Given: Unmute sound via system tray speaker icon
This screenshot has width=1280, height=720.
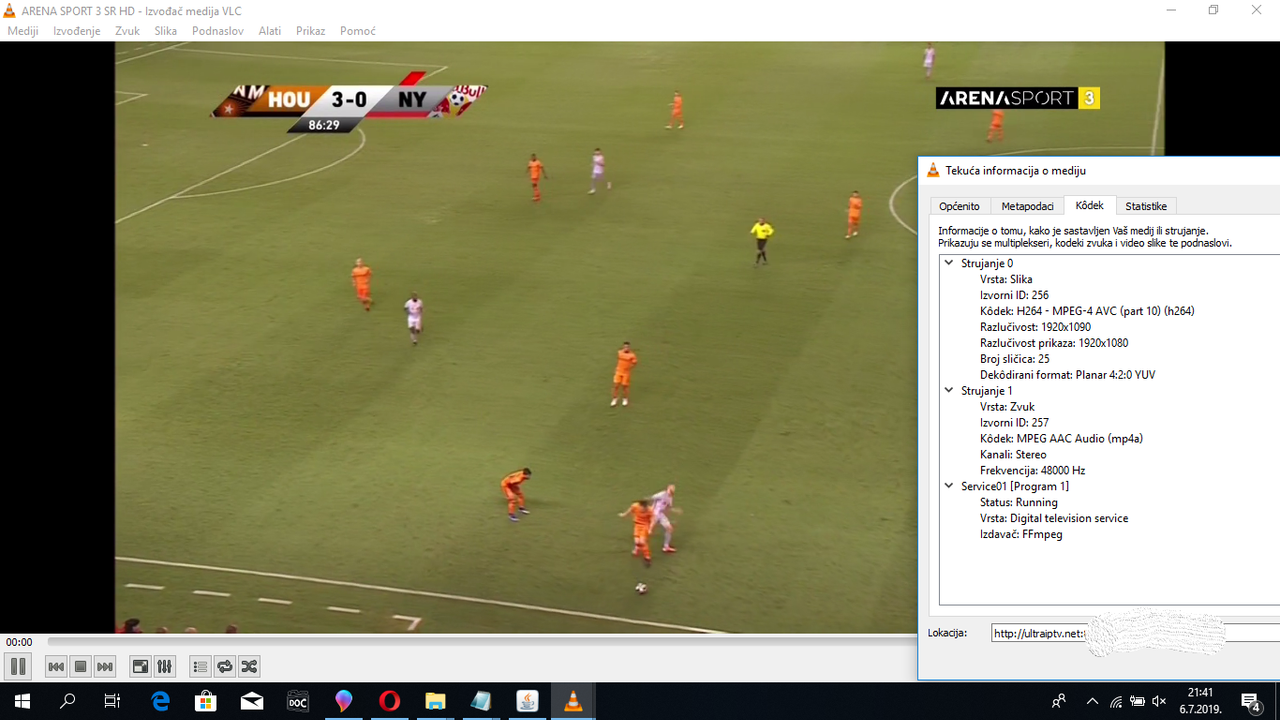Looking at the screenshot, I should coord(1159,701).
